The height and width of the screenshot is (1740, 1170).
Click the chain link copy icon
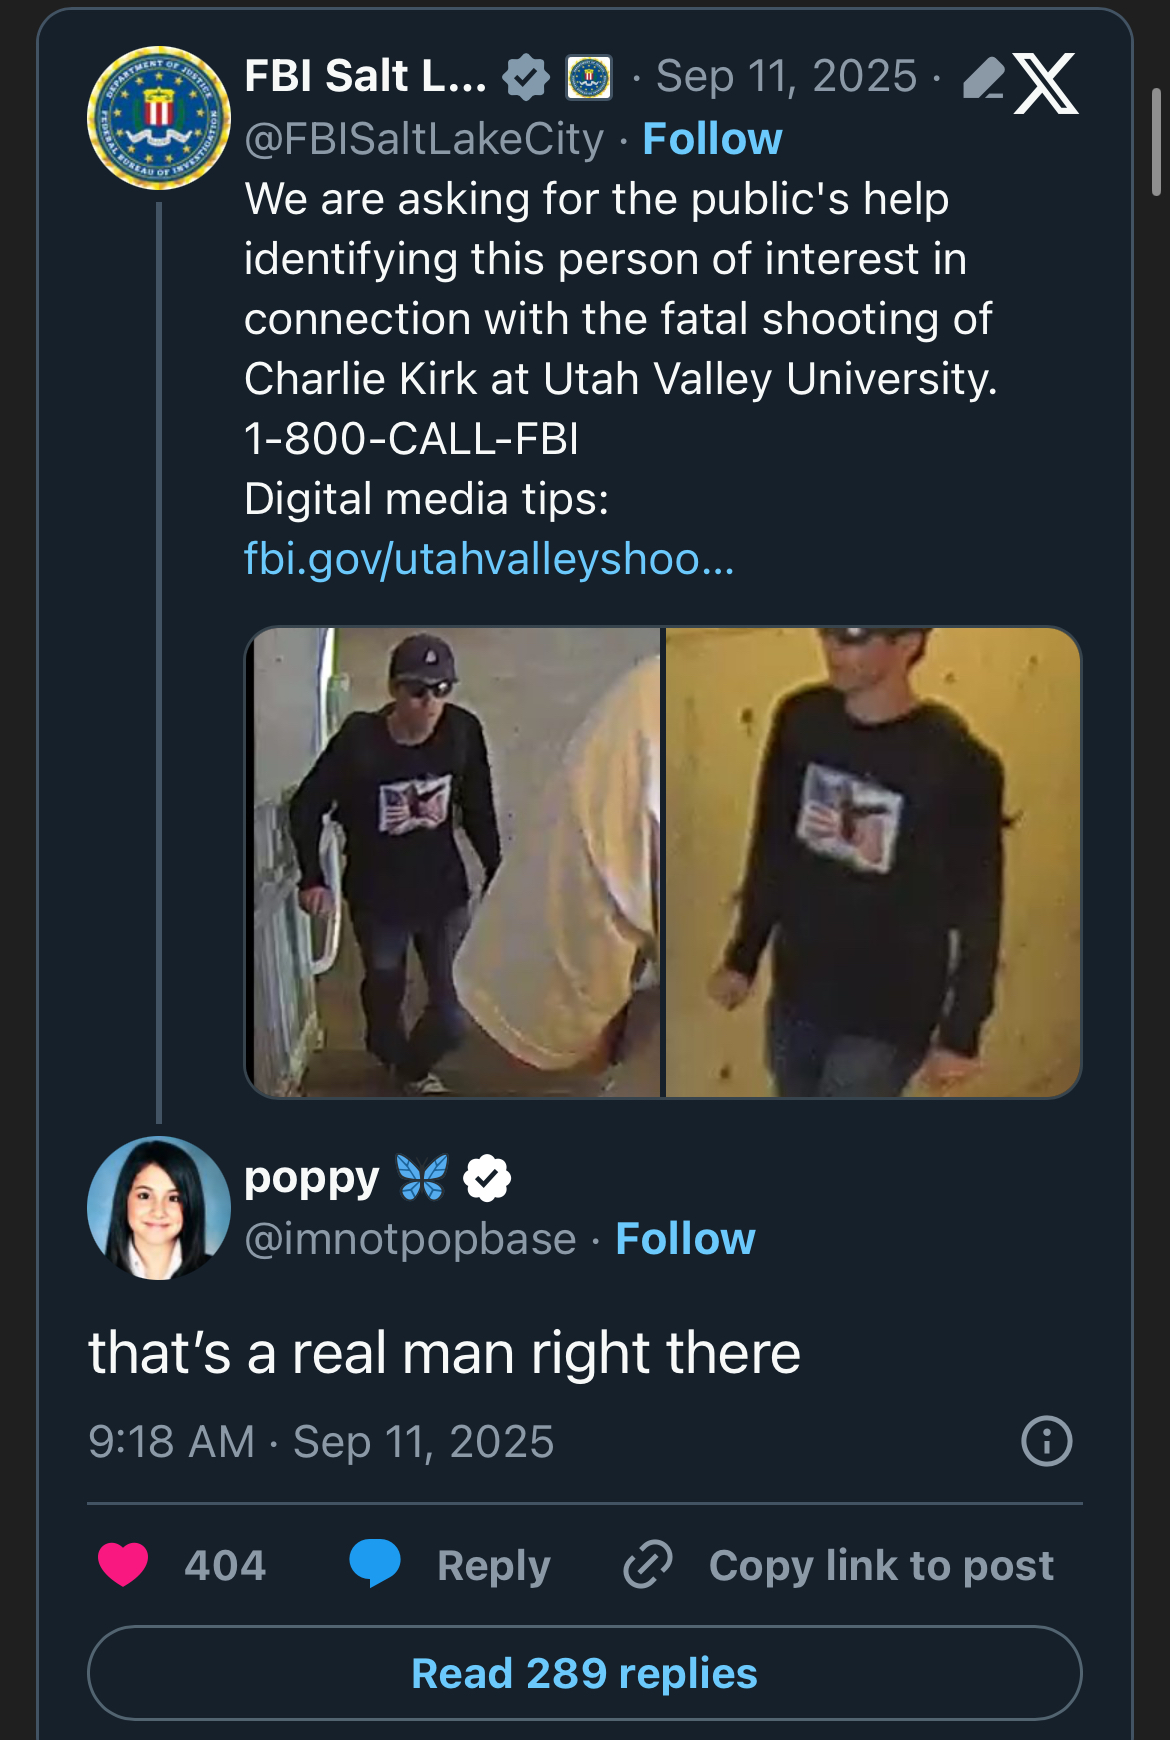pos(648,1565)
